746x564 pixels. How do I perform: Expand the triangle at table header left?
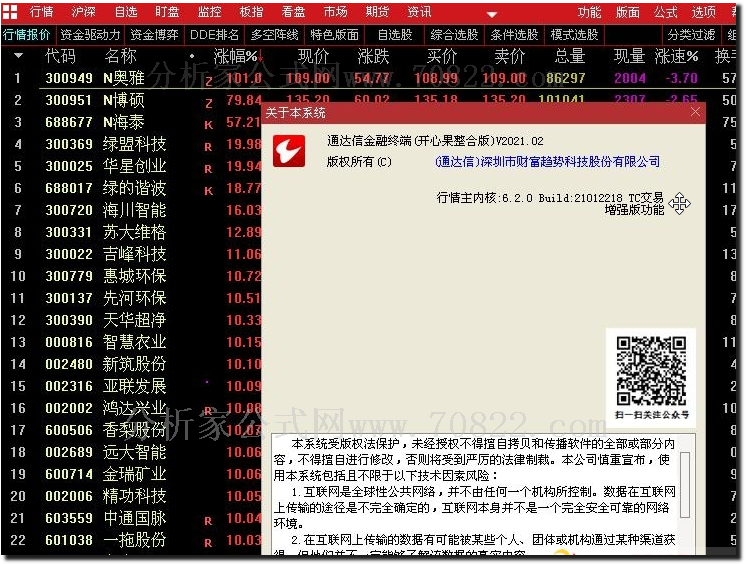pos(18,56)
